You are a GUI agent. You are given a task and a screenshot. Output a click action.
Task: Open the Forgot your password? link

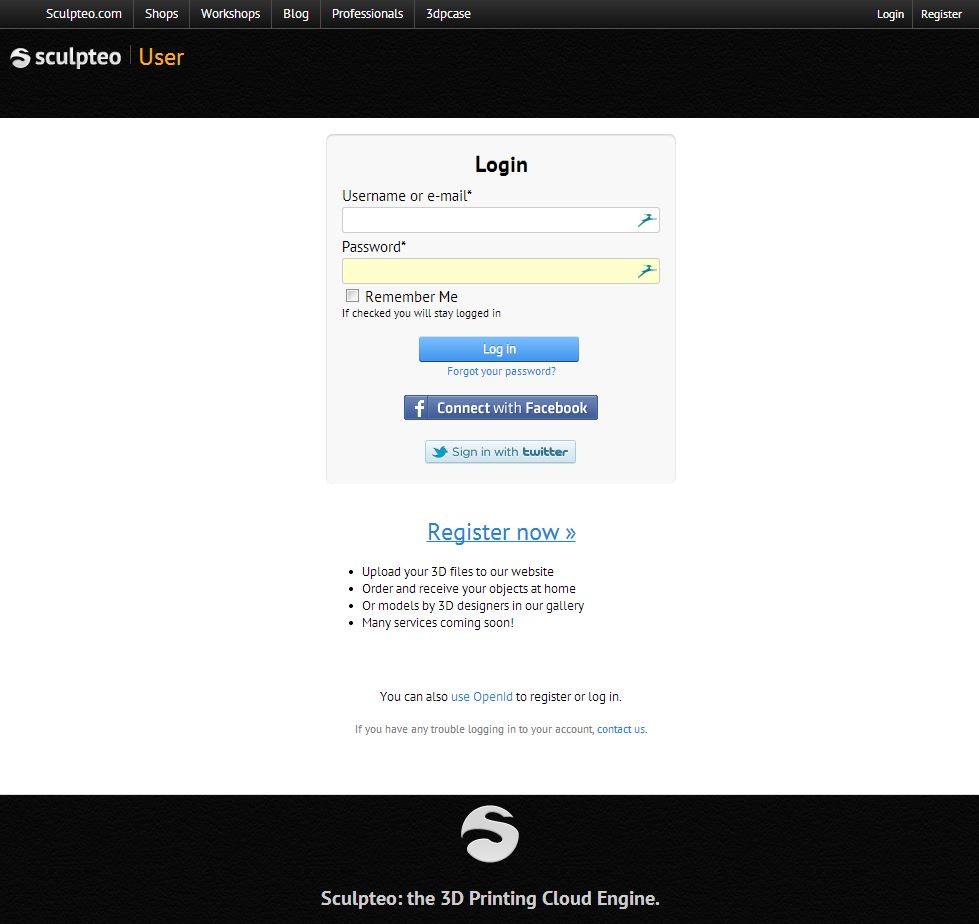[x=501, y=371]
